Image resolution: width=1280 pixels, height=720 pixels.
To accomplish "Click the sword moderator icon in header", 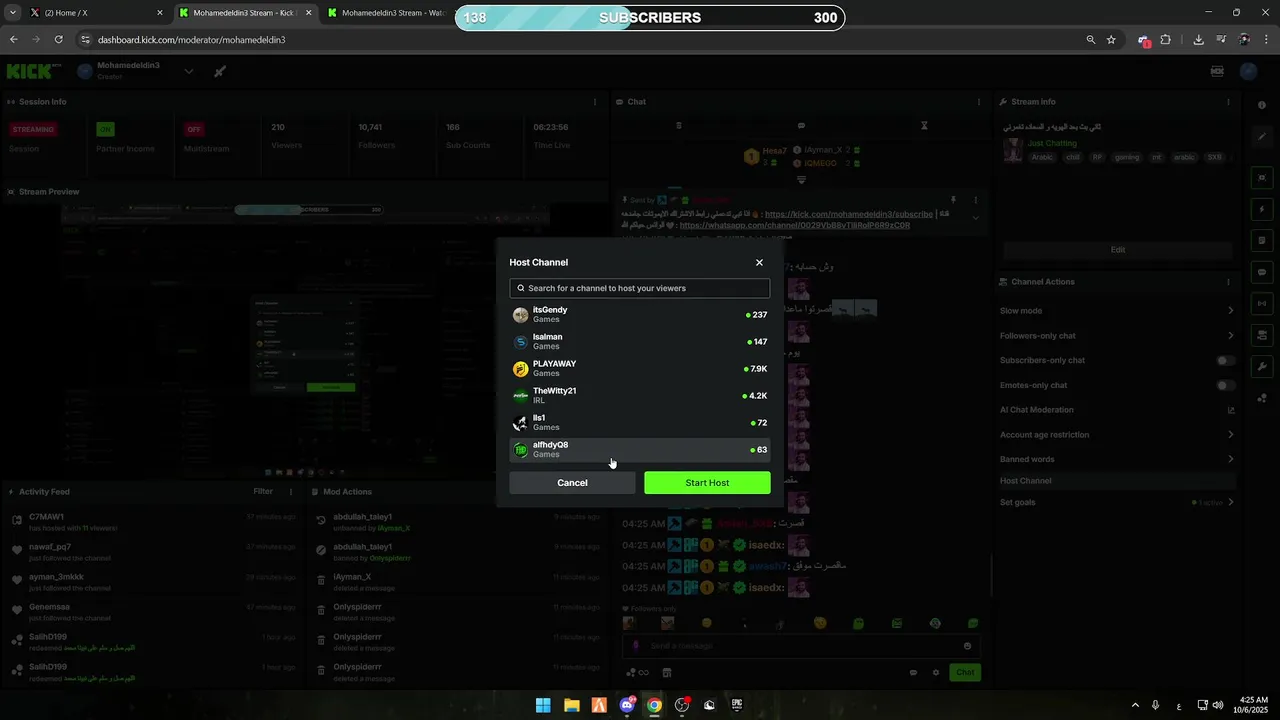I will (x=220, y=71).
